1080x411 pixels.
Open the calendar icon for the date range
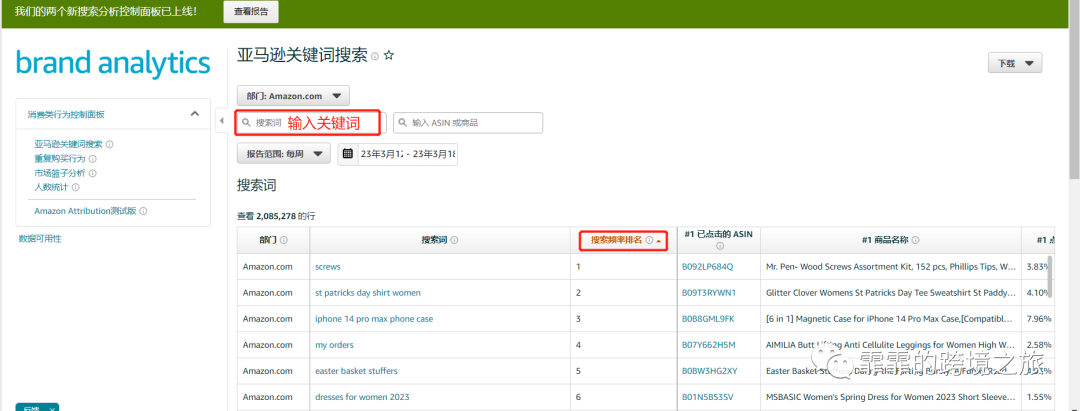pyautogui.click(x=348, y=154)
